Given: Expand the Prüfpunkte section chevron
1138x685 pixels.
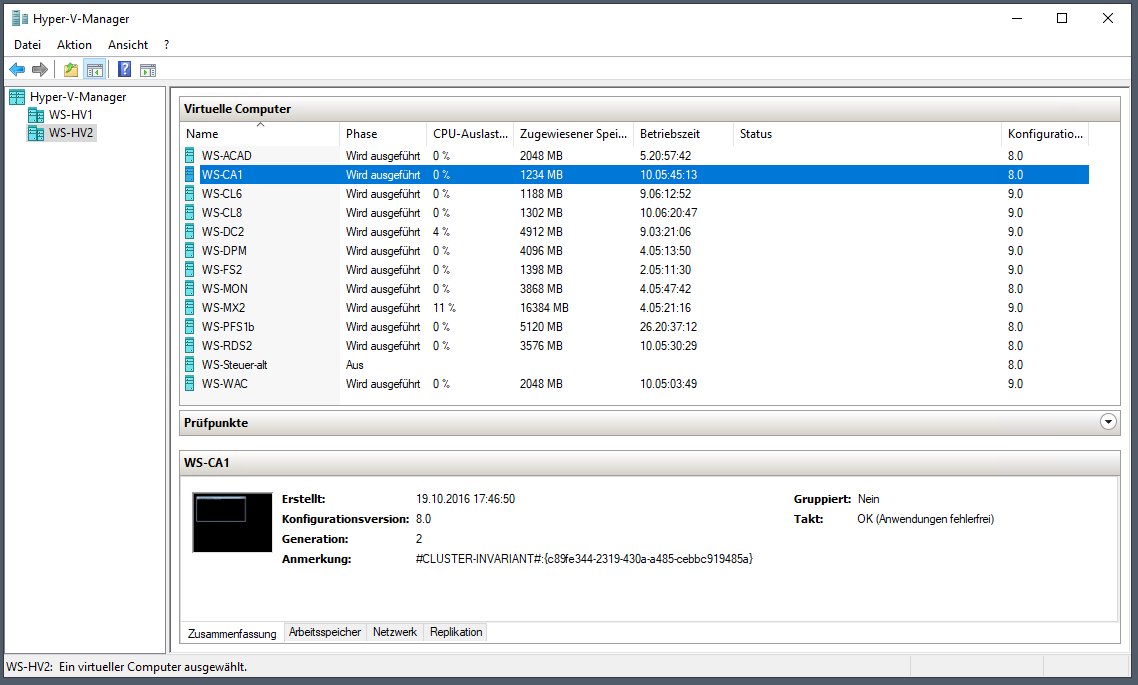Looking at the screenshot, I should click(x=1108, y=422).
